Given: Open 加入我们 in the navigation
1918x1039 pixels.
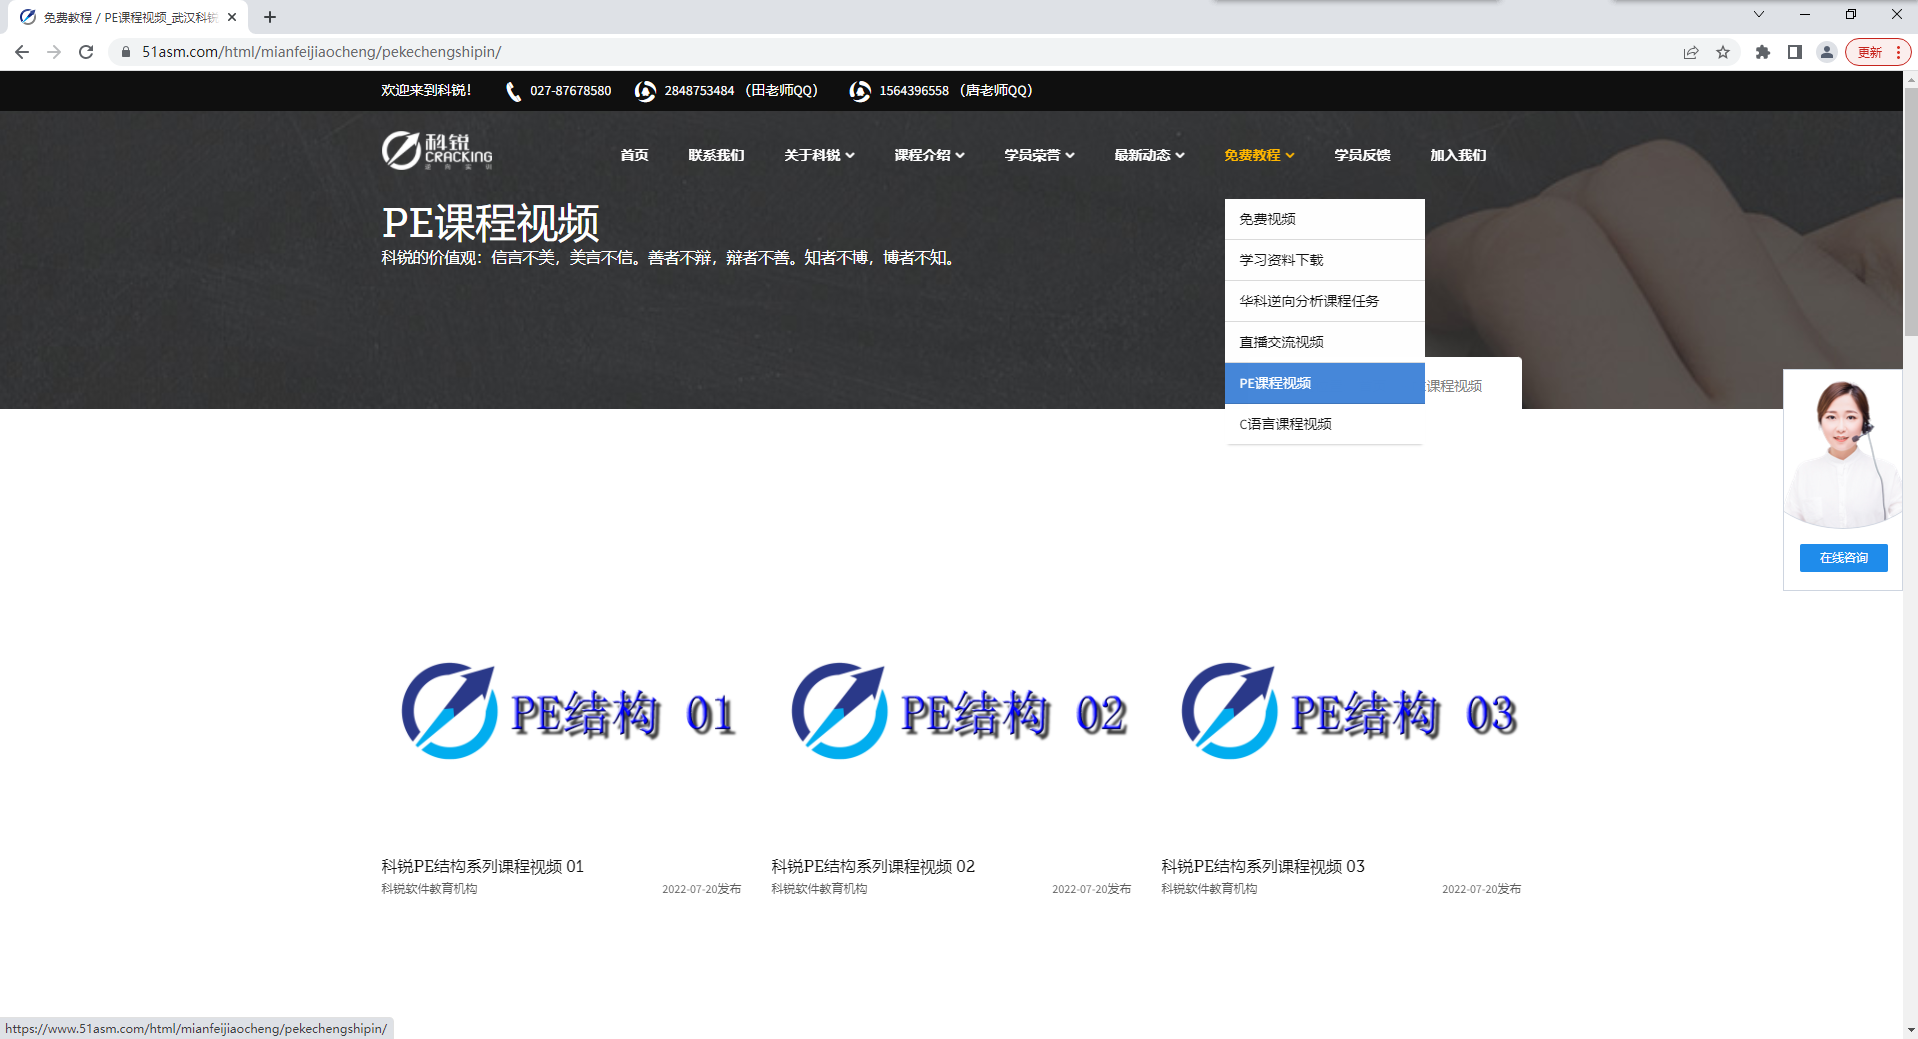Looking at the screenshot, I should [1458, 155].
